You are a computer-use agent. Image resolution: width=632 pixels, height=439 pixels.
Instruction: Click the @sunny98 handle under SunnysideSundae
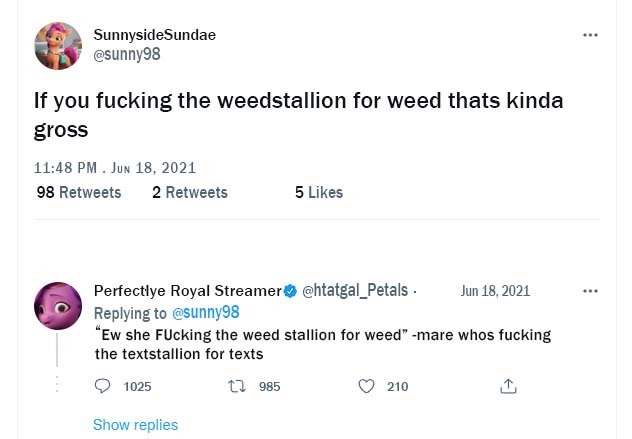pos(126,54)
